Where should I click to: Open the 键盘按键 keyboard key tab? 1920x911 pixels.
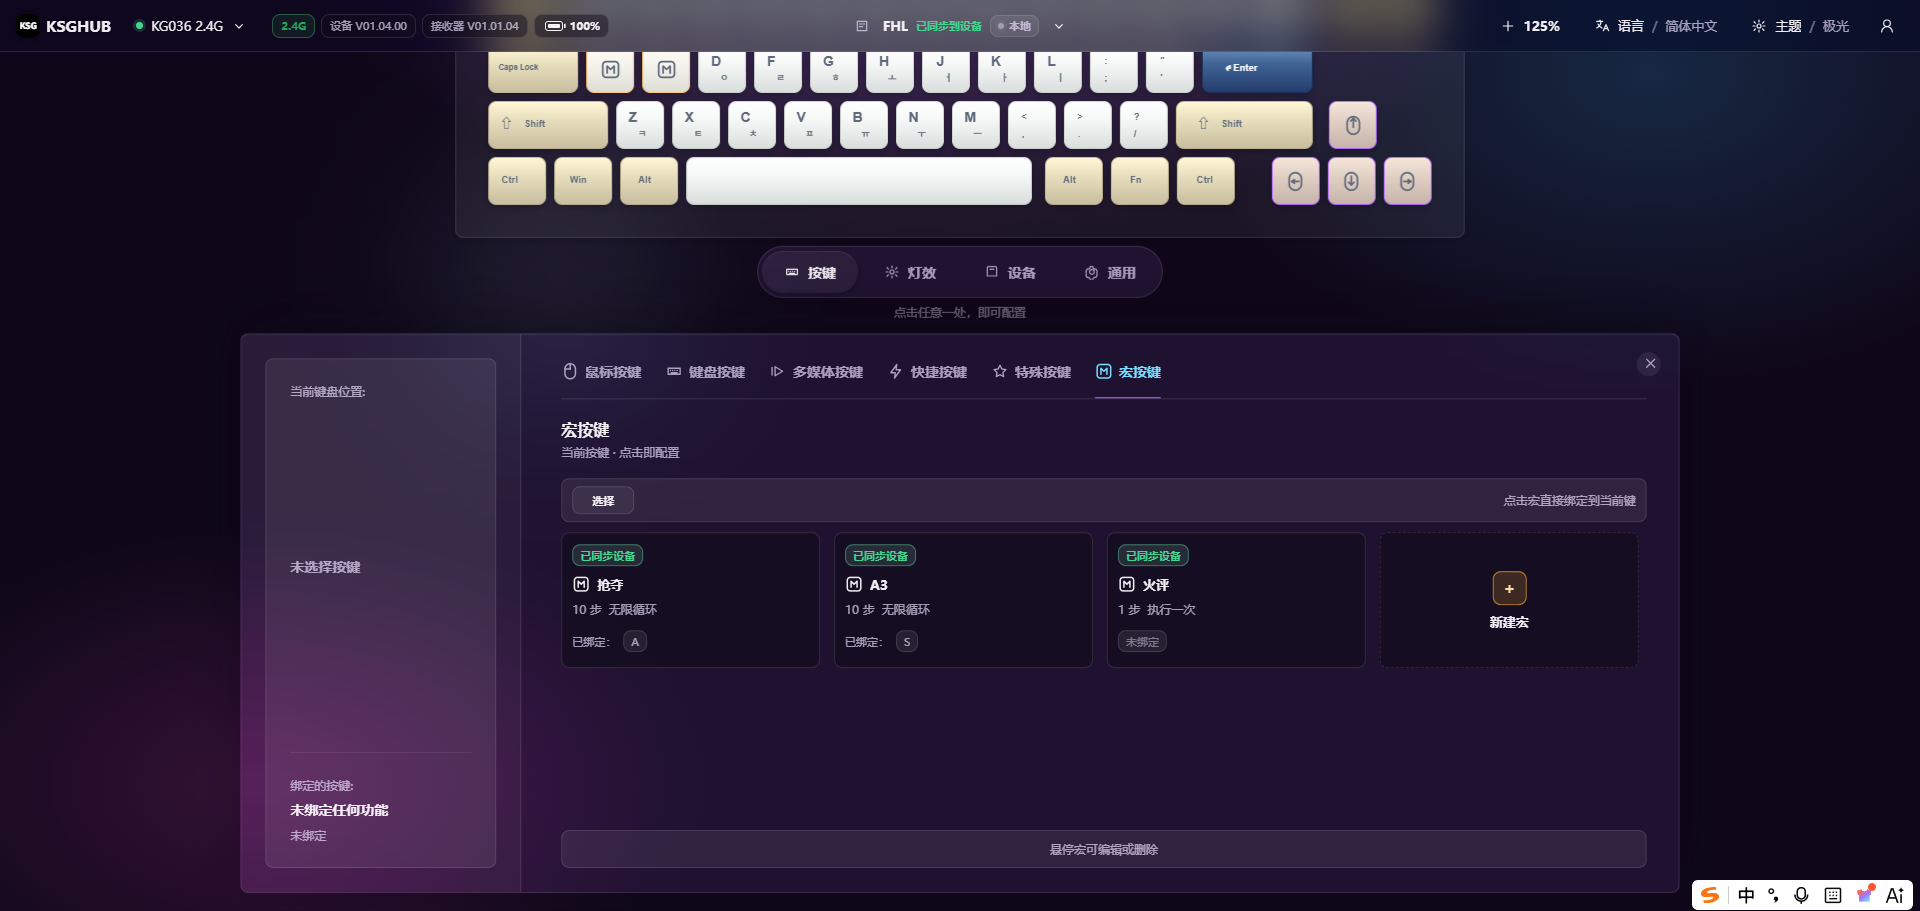point(706,372)
